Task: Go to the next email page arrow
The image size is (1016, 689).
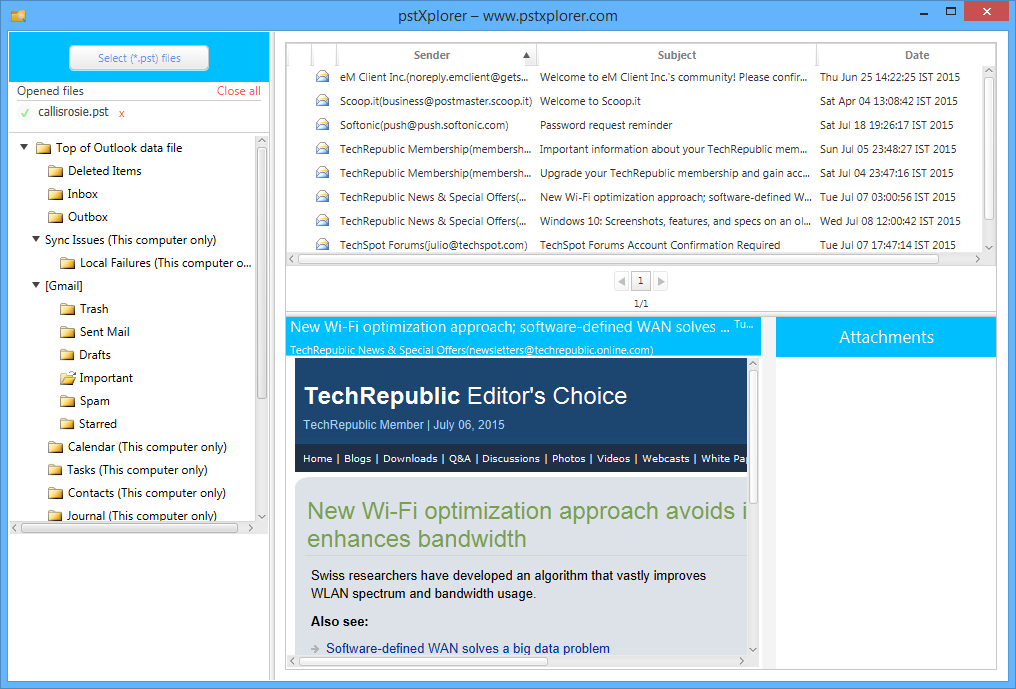Action: click(x=660, y=281)
